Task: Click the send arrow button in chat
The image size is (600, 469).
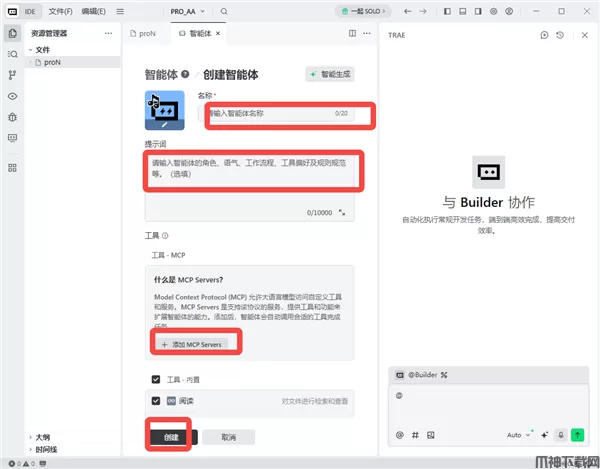Action: (x=578, y=435)
